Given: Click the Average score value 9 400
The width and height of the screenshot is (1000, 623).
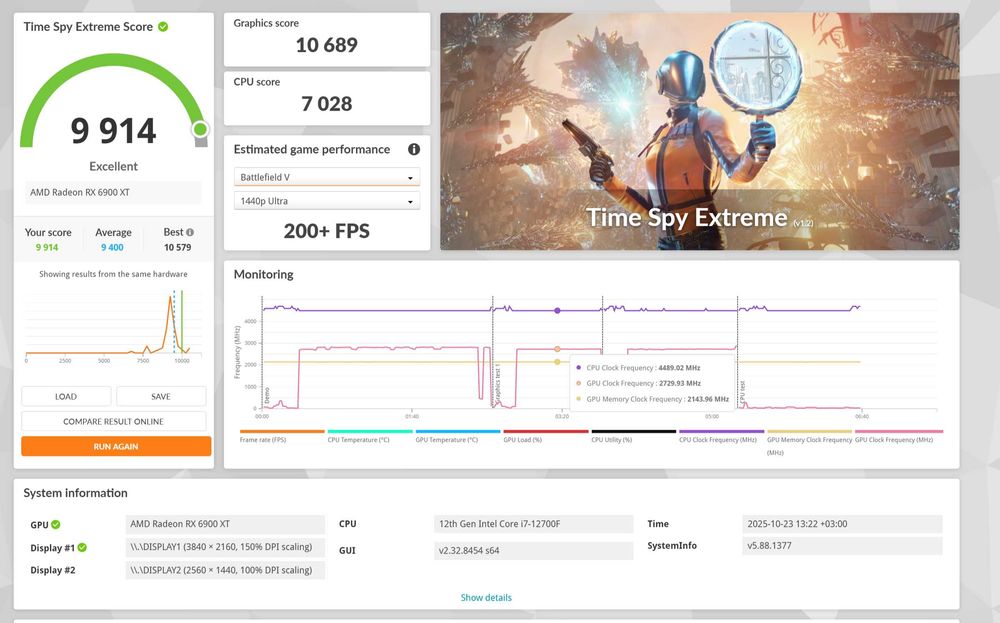Looking at the screenshot, I should [112, 247].
